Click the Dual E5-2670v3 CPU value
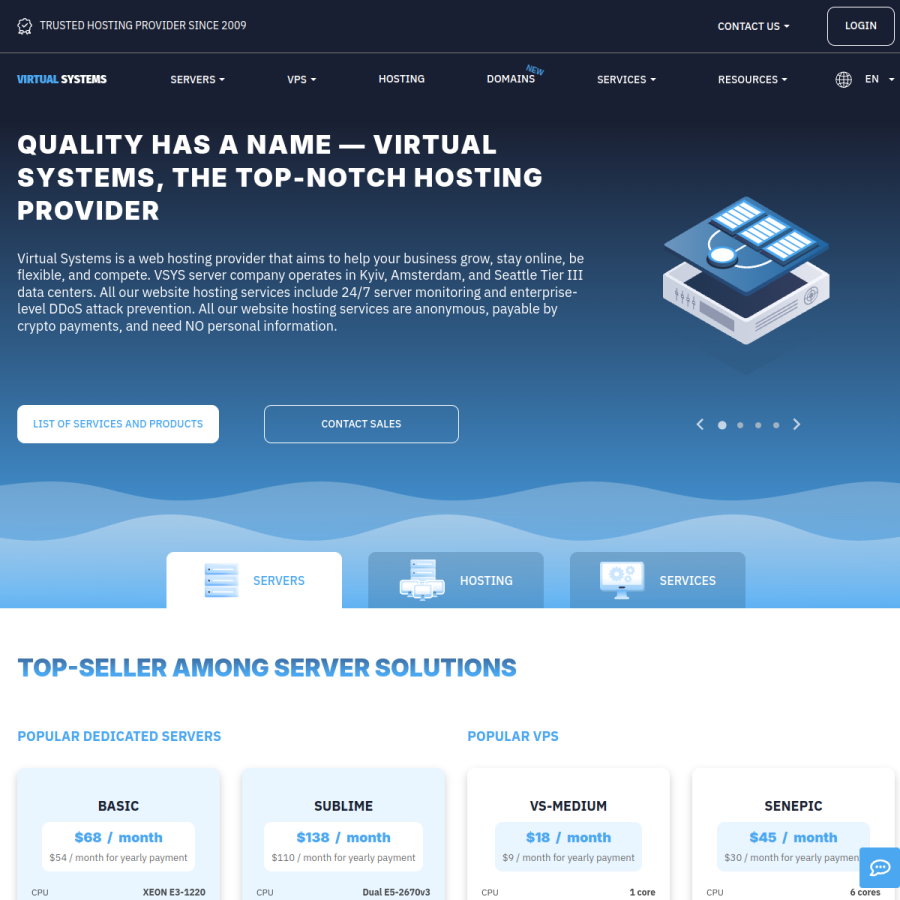The image size is (900, 900). pyautogui.click(x=396, y=892)
